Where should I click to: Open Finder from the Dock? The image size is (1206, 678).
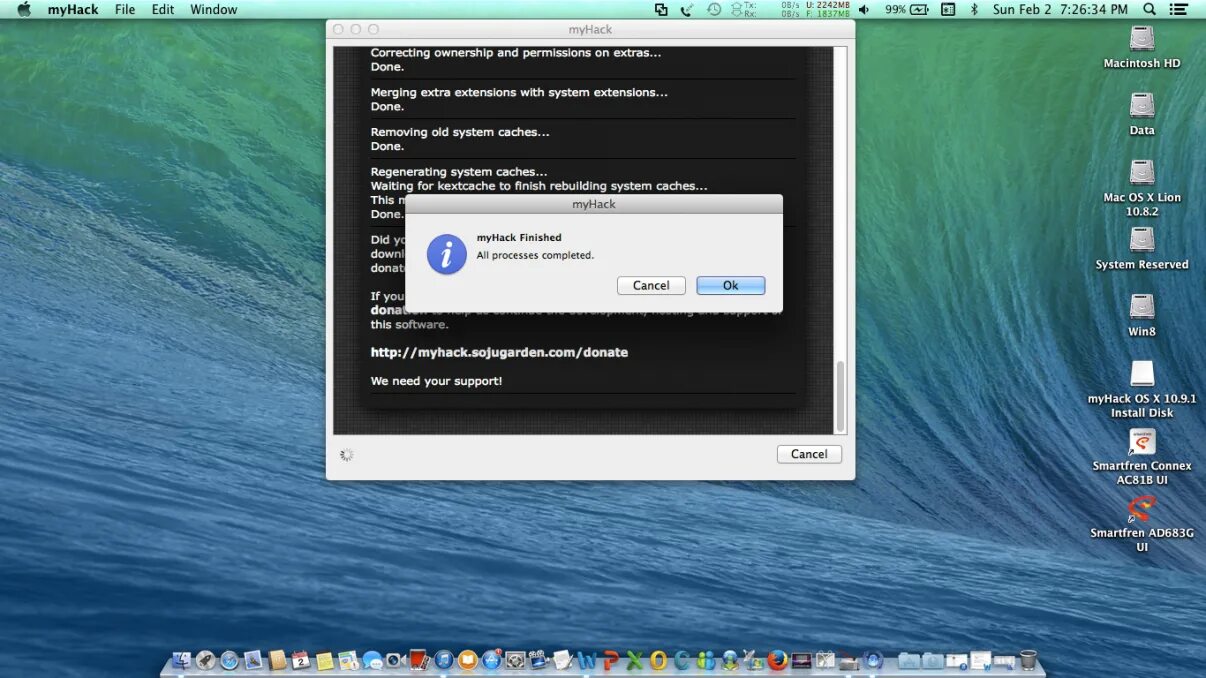182,660
